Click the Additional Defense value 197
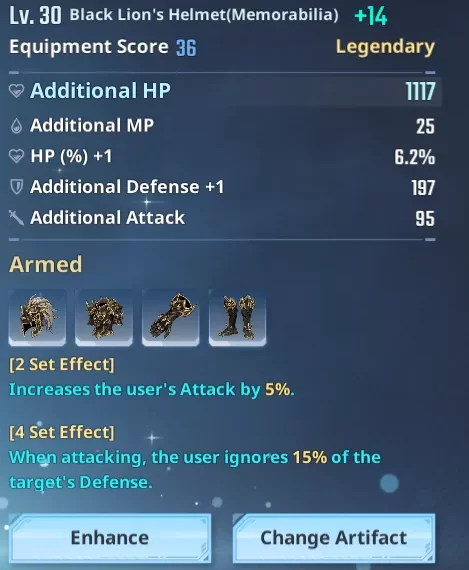This screenshot has height=570, width=469. pos(423,188)
